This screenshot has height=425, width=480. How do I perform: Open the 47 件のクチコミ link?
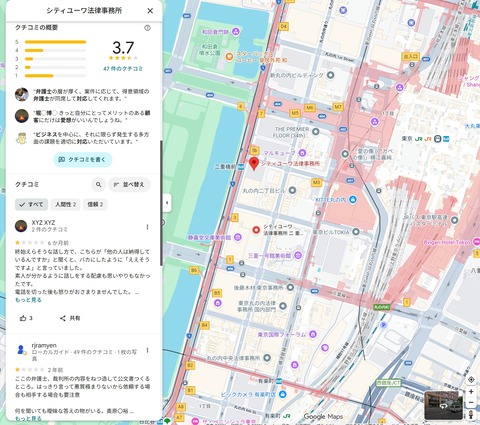click(123, 69)
